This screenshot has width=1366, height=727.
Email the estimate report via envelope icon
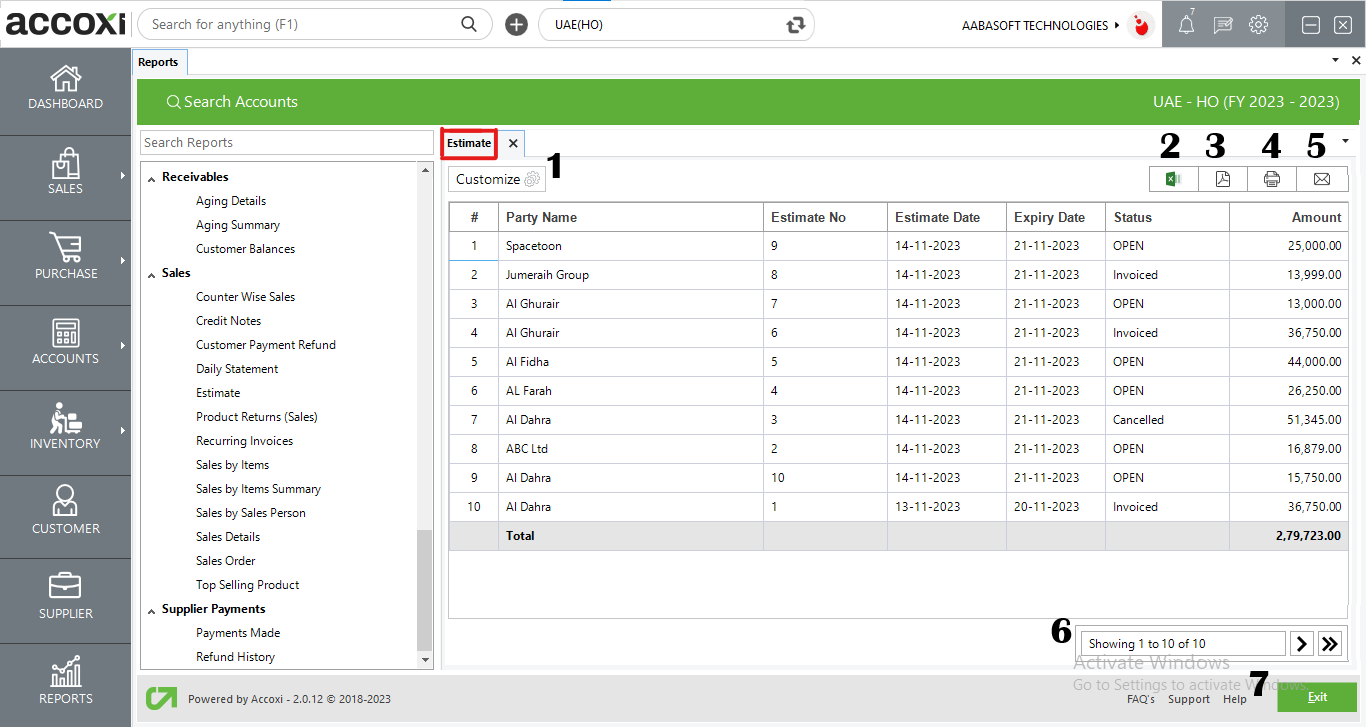point(1322,178)
